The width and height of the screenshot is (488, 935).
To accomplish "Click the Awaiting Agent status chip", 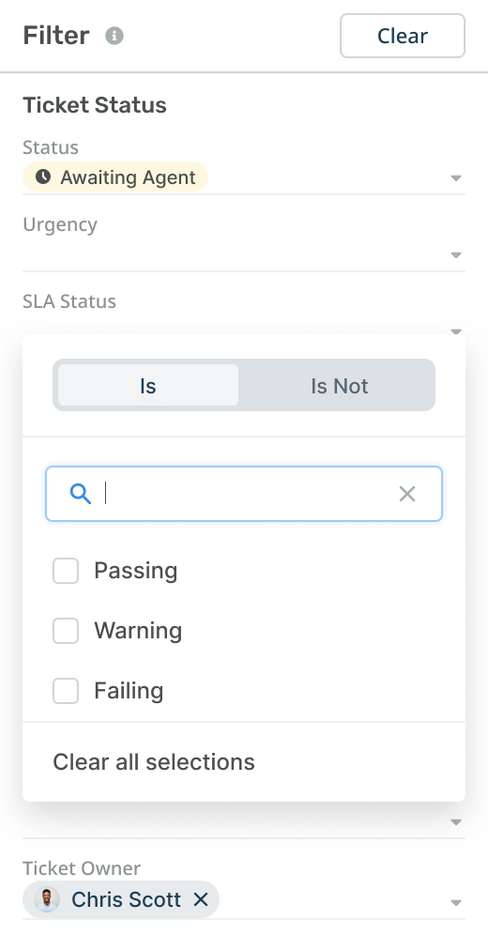I will (115, 177).
